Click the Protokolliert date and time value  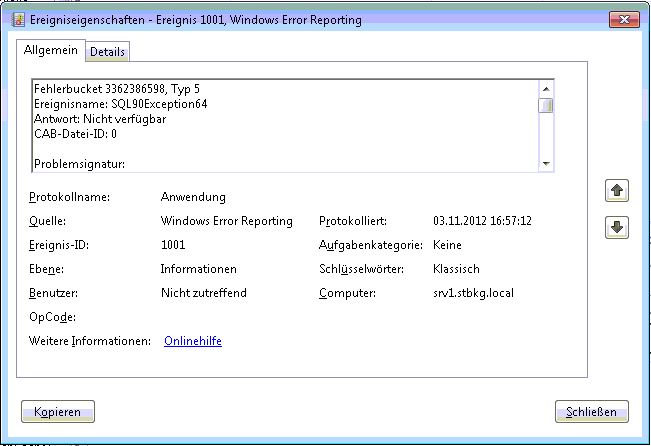click(482, 221)
